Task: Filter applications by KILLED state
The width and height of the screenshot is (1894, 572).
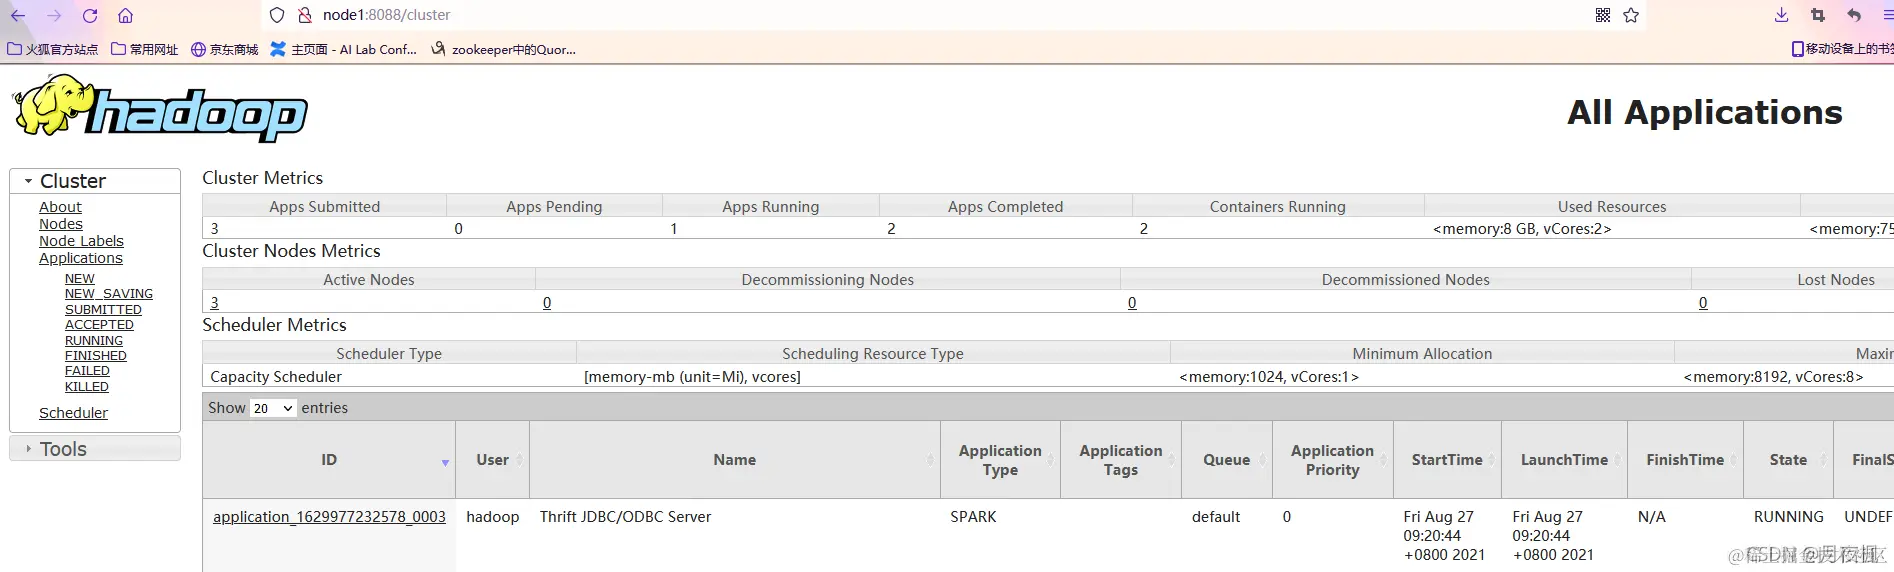Action: [x=87, y=387]
